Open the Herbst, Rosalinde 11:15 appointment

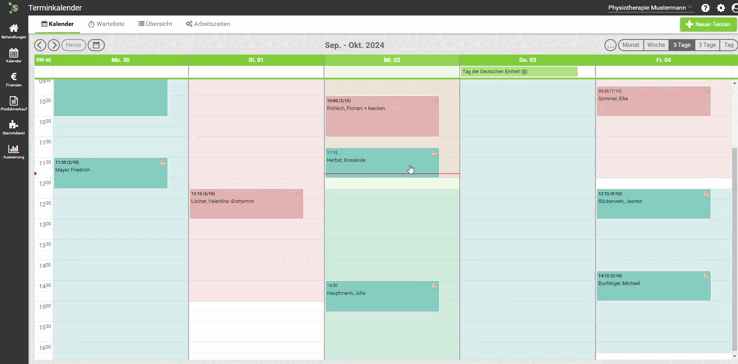pyautogui.click(x=382, y=163)
